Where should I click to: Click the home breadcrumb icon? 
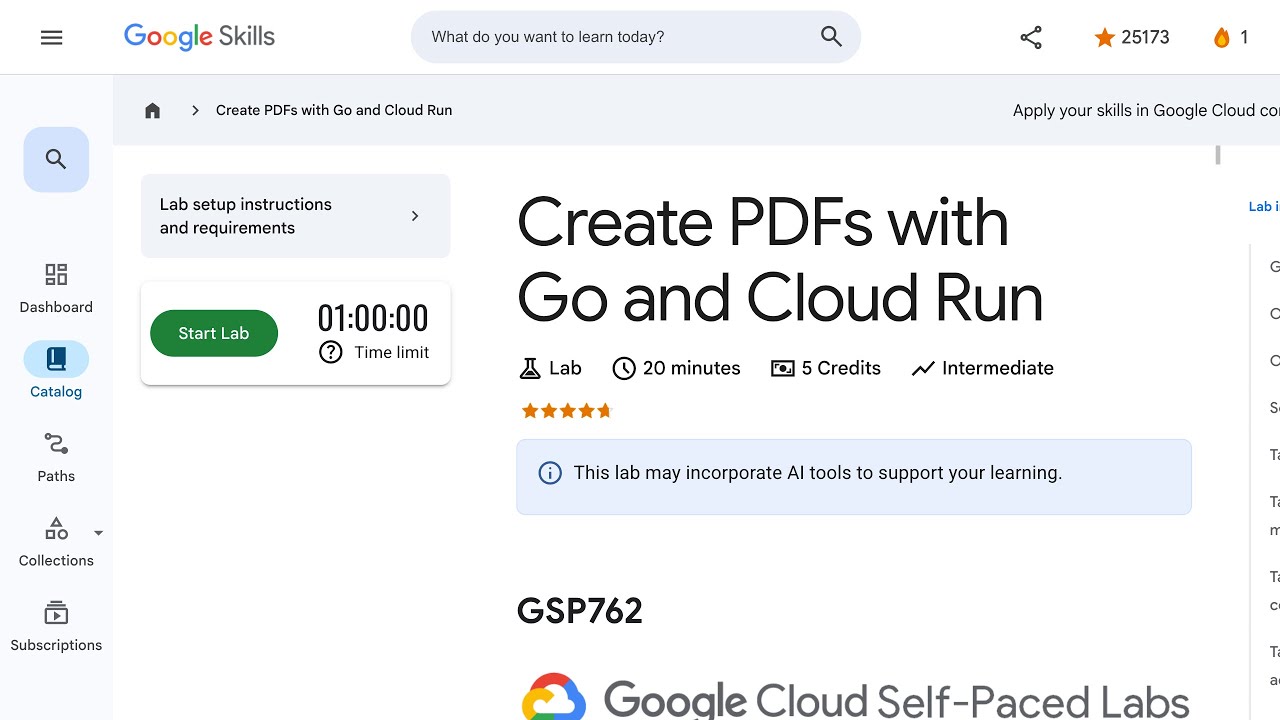(x=152, y=110)
